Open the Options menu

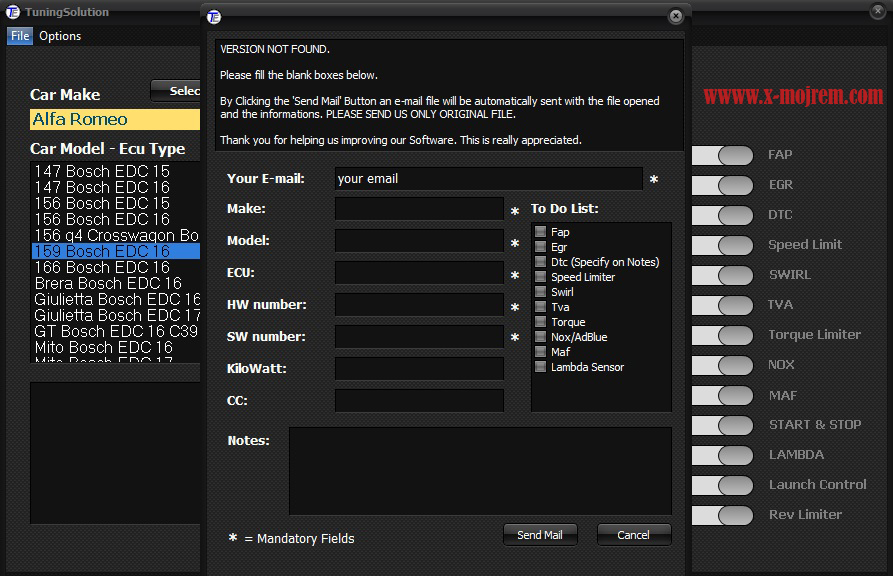tap(60, 36)
